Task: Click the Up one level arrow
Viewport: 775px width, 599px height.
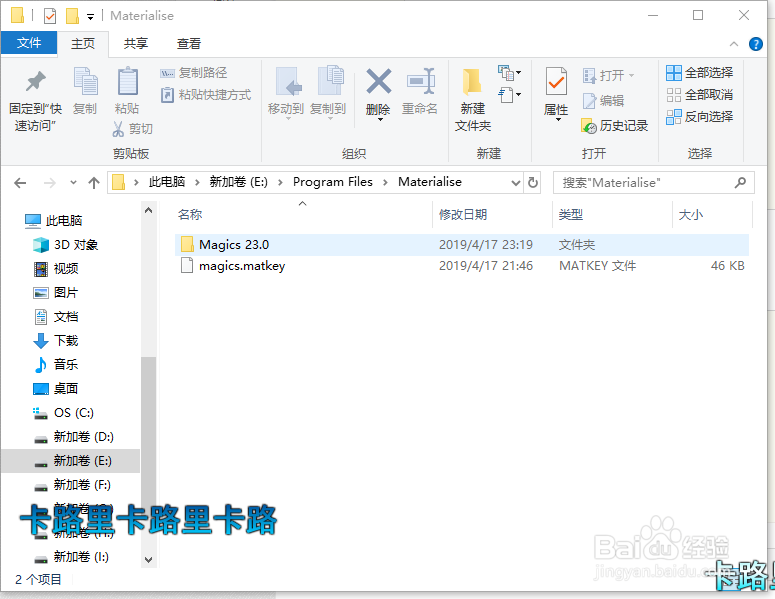Action: (94, 183)
